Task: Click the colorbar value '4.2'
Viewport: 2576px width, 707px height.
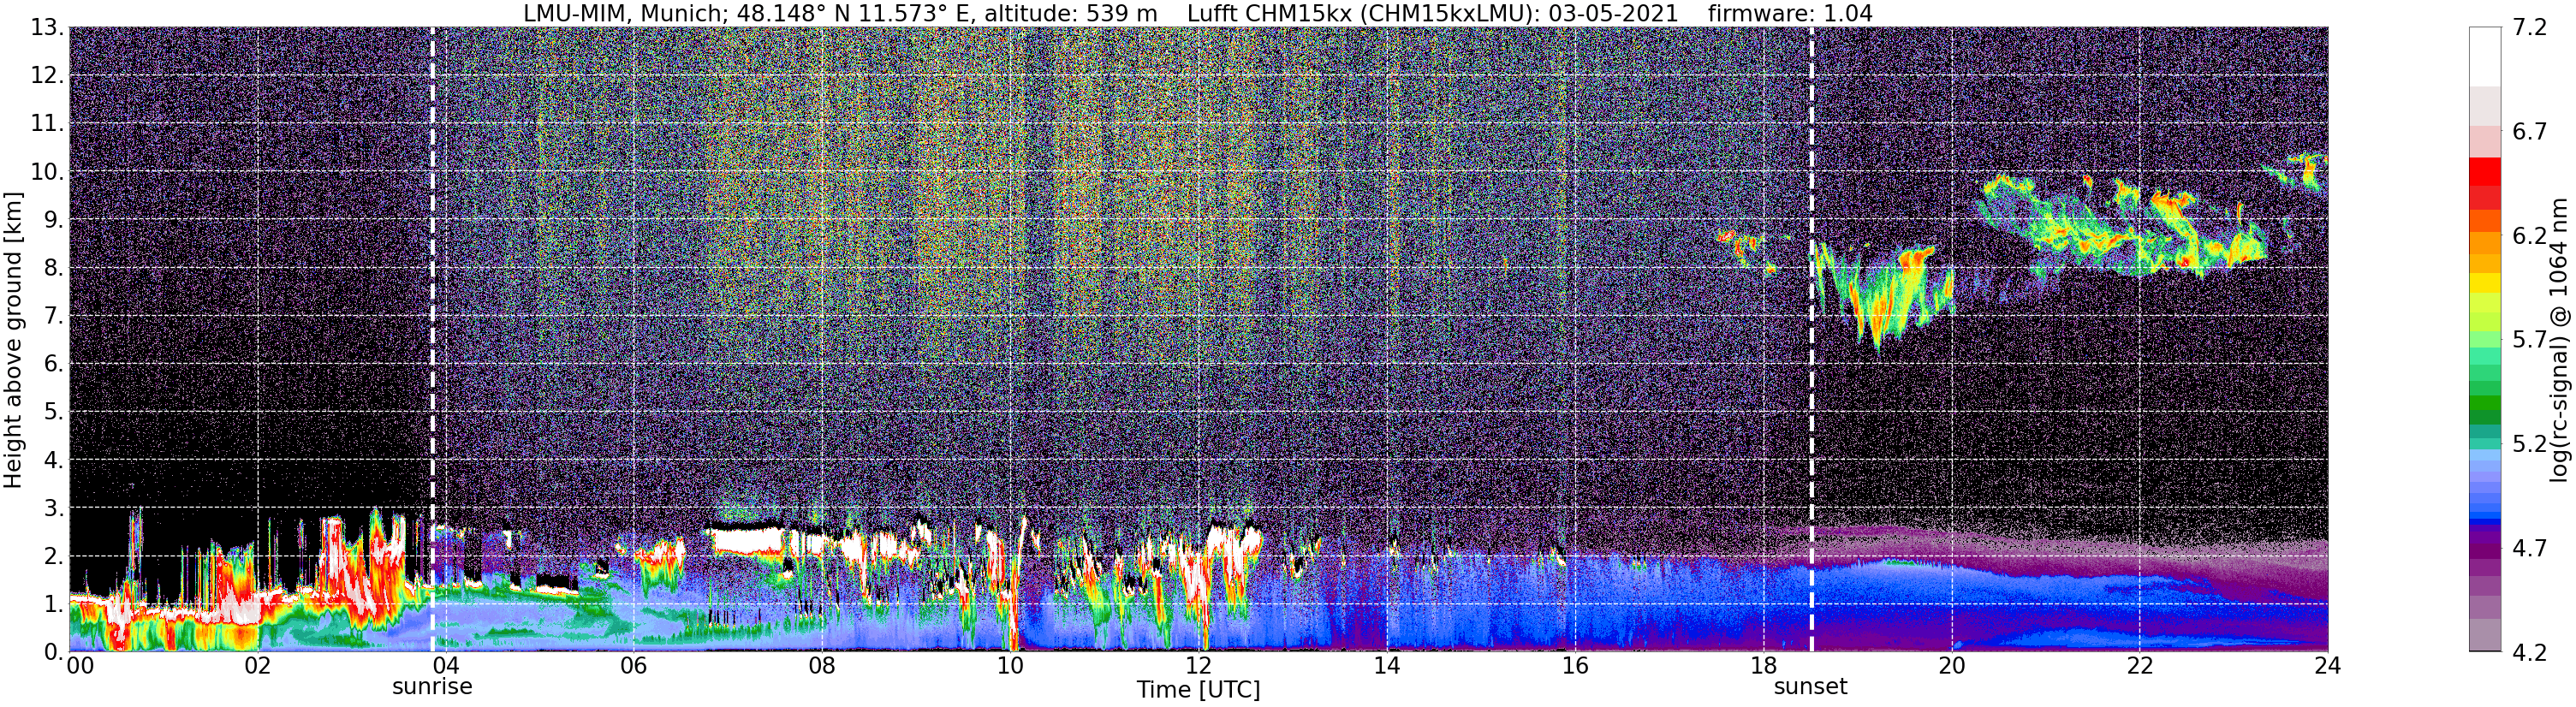Action: click(x=2529, y=652)
